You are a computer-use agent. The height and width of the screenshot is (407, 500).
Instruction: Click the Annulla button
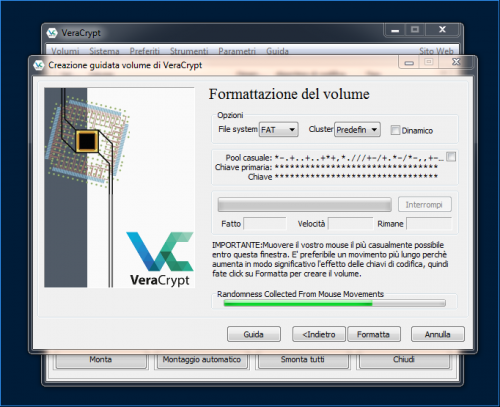click(438, 334)
